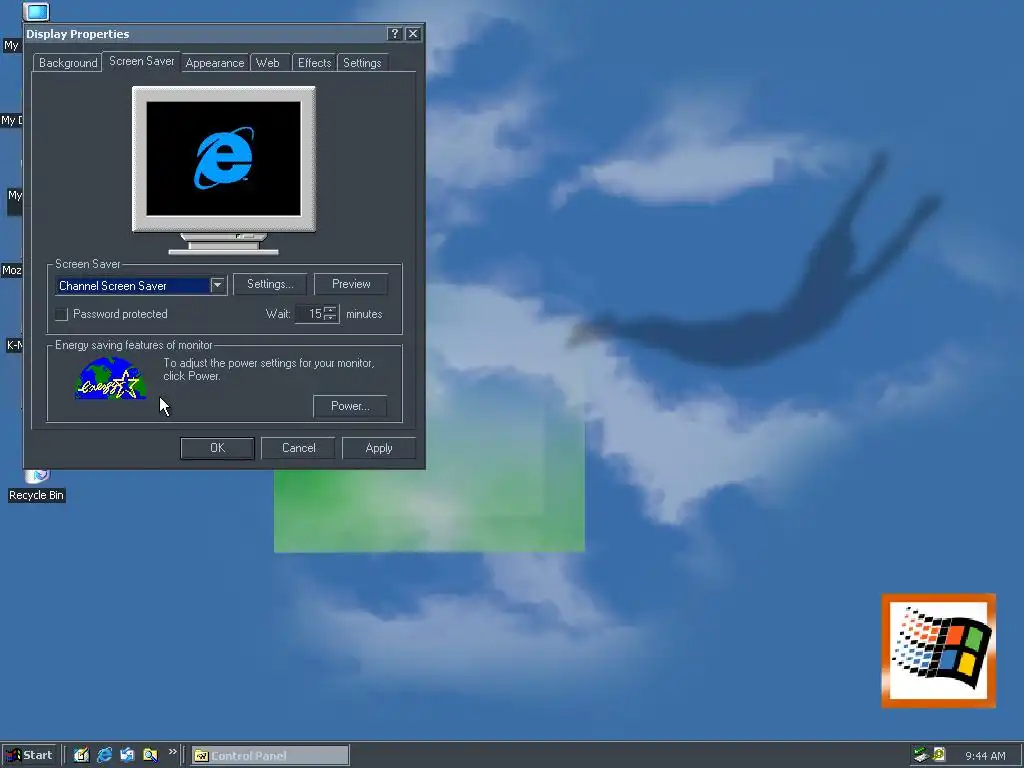This screenshot has height=768, width=1024.
Task: Switch to the Control Panel taskbar button
Action: click(270, 756)
